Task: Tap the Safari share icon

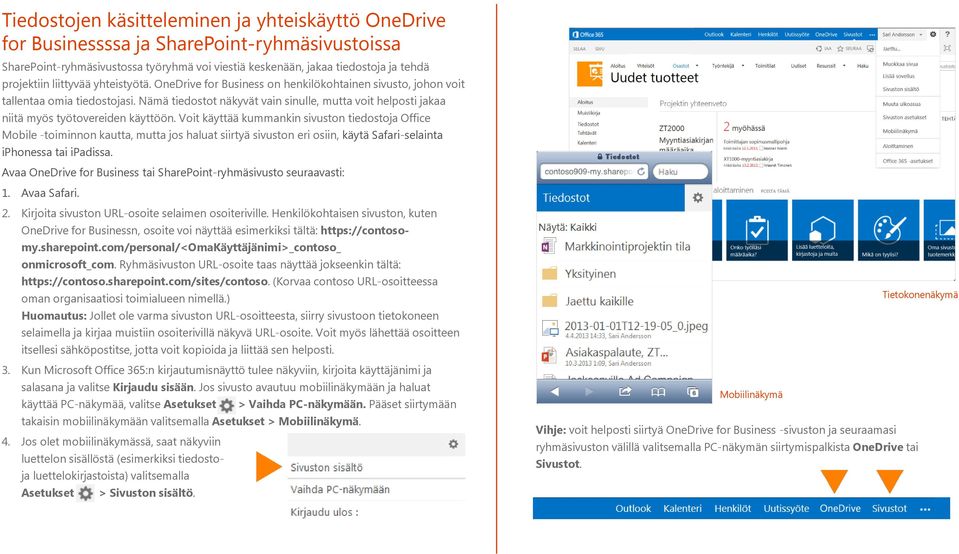Action: click(x=624, y=392)
